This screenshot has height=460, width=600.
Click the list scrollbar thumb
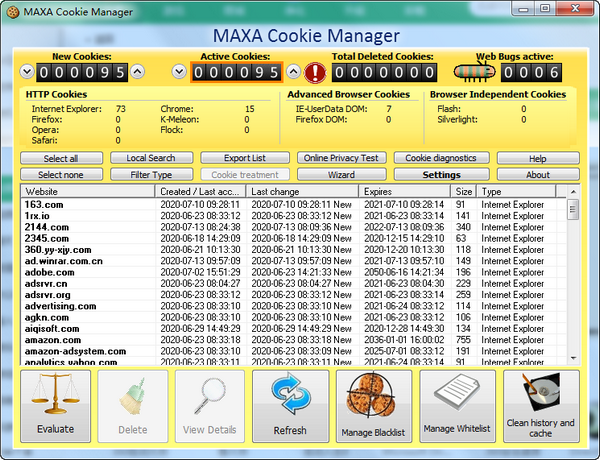[x=573, y=209]
